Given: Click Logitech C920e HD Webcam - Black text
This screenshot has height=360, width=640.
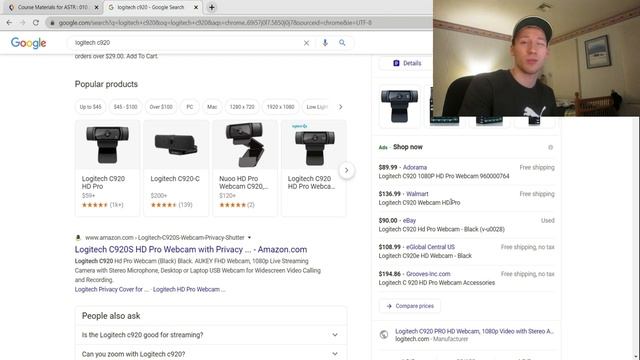Looking at the screenshot, I should pyautogui.click(x=425, y=256).
